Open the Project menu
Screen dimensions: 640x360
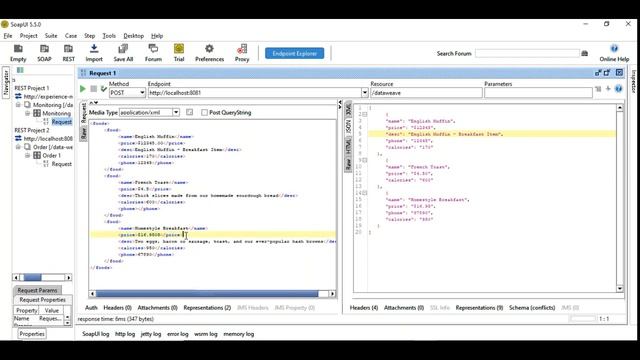(29, 36)
